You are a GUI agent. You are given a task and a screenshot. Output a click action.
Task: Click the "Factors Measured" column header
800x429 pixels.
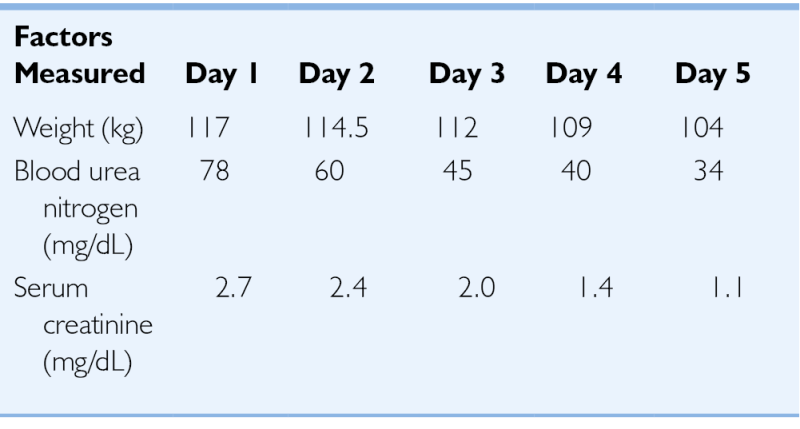point(80,58)
